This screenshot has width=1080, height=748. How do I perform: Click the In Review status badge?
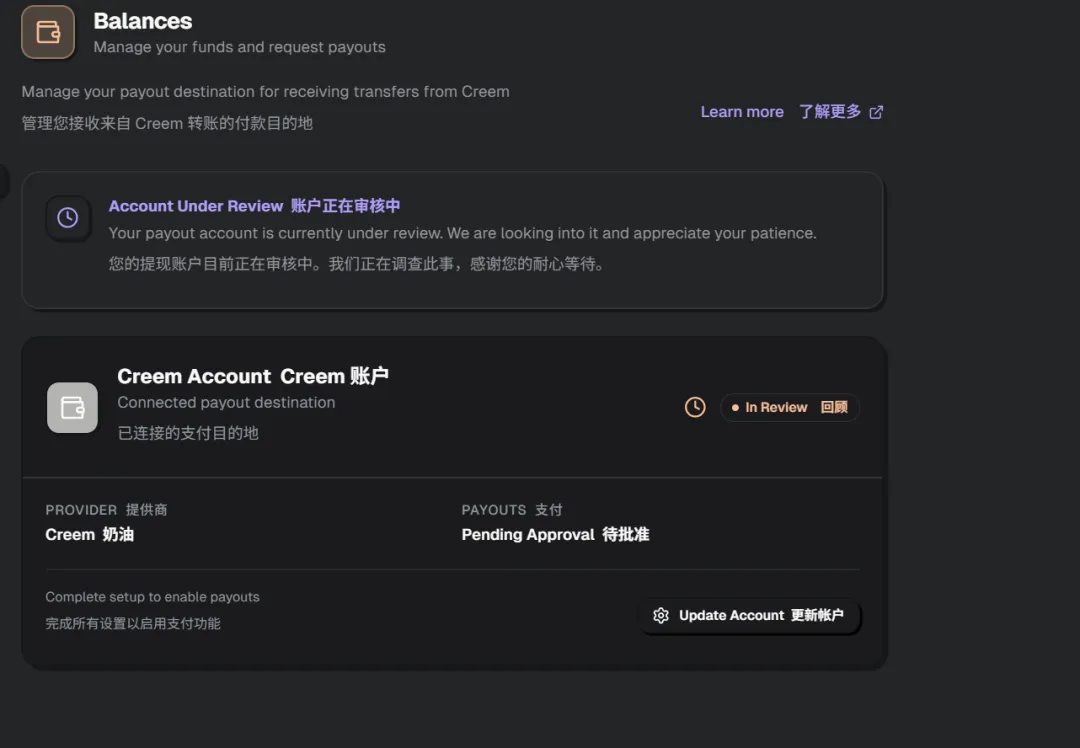click(x=790, y=408)
